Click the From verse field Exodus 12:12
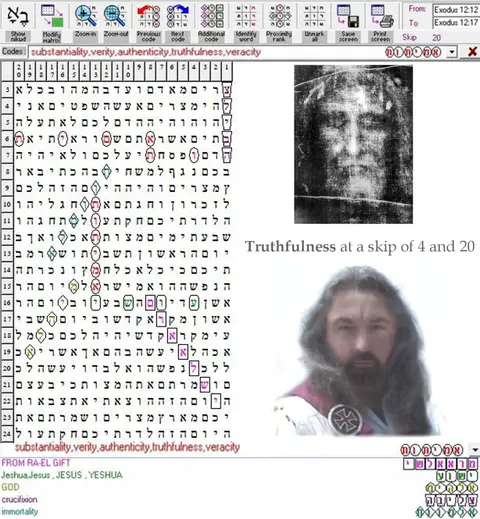The width and height of the screenshot is (480, 519). click(456, 10)
